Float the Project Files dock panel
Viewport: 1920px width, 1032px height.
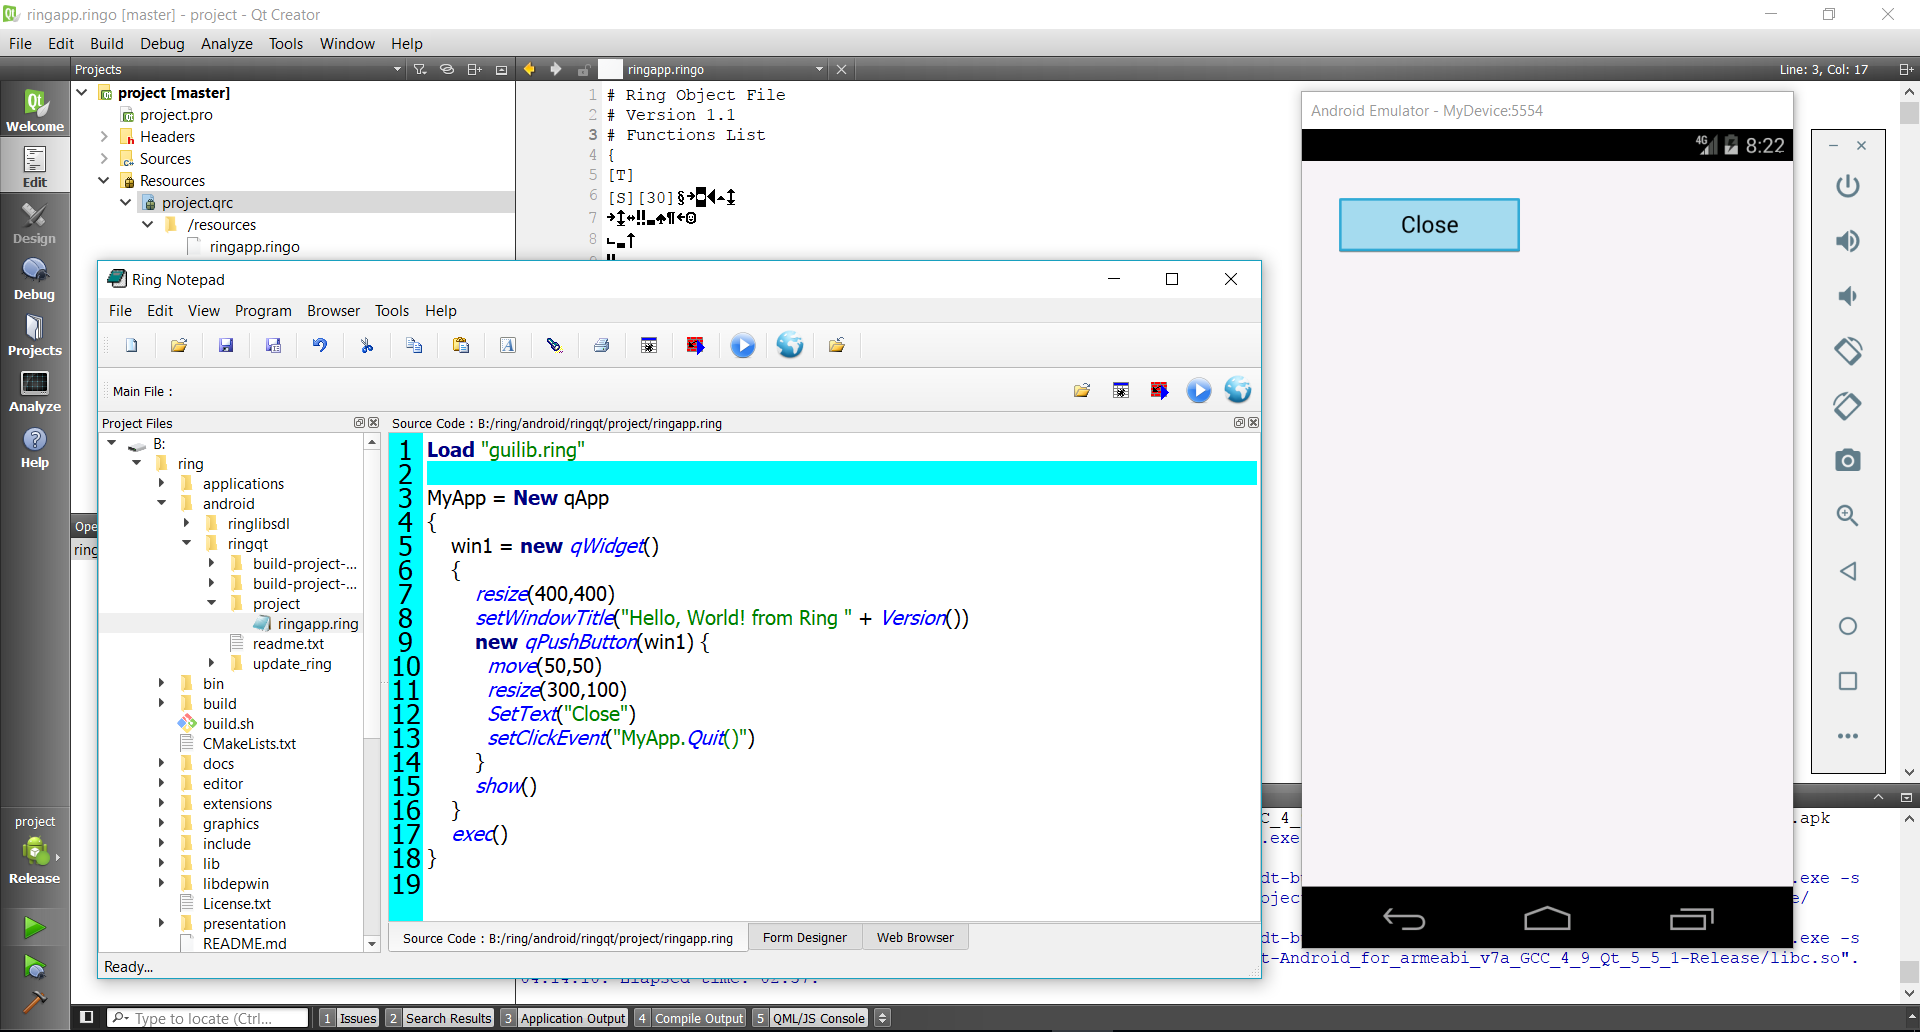(359, 423)
